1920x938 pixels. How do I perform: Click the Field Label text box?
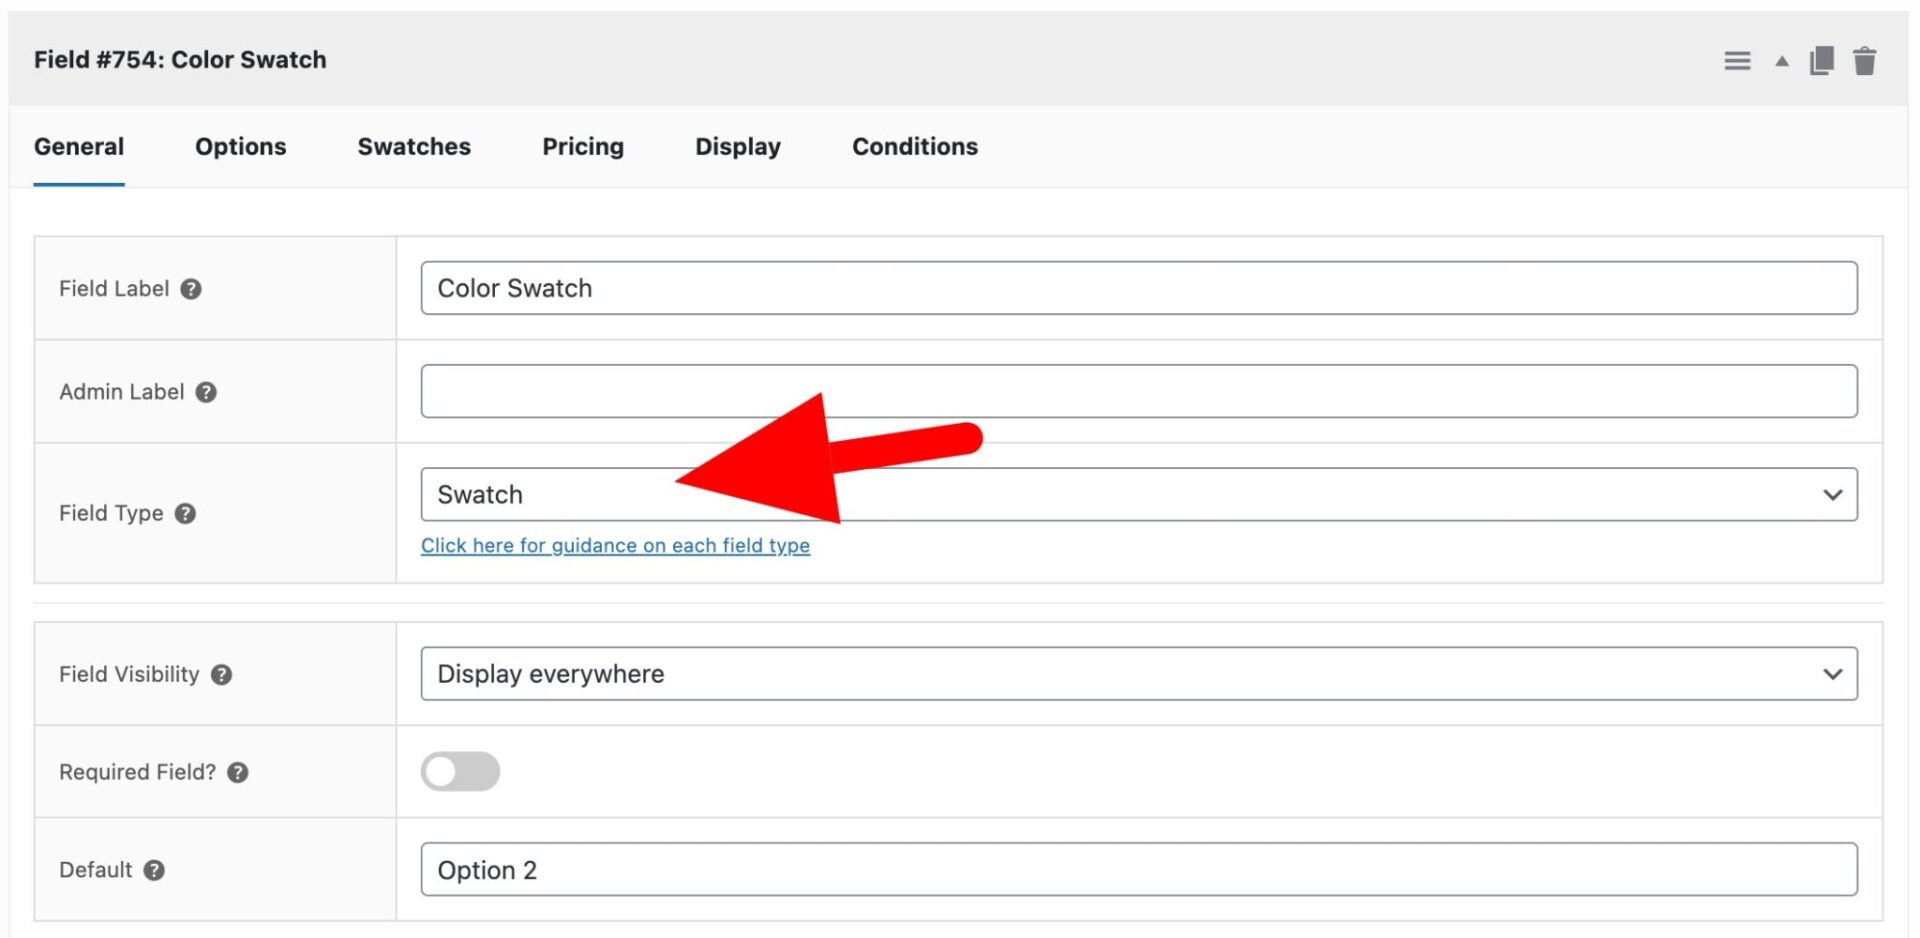1138,288
